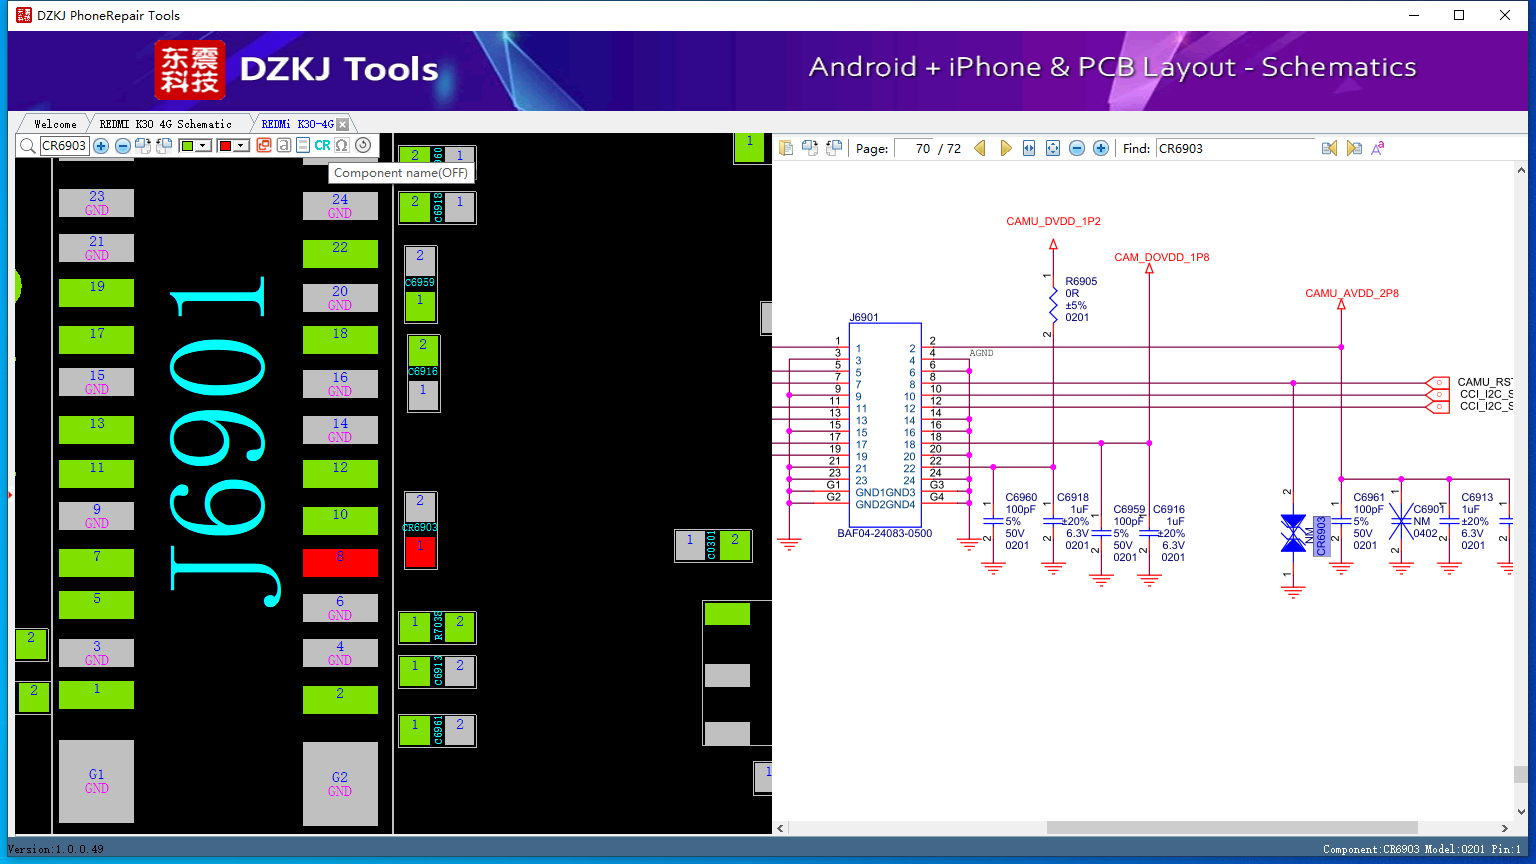
Task: Fit schematic page to width
Action: point(1029,148)
